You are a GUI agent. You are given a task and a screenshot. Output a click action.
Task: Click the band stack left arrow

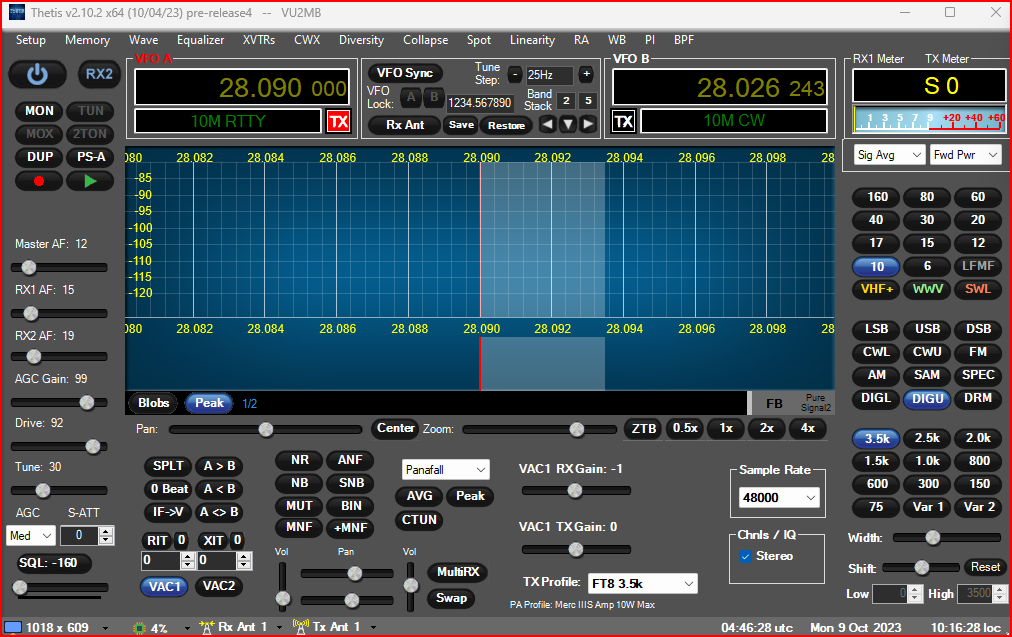tap(547, 124)
